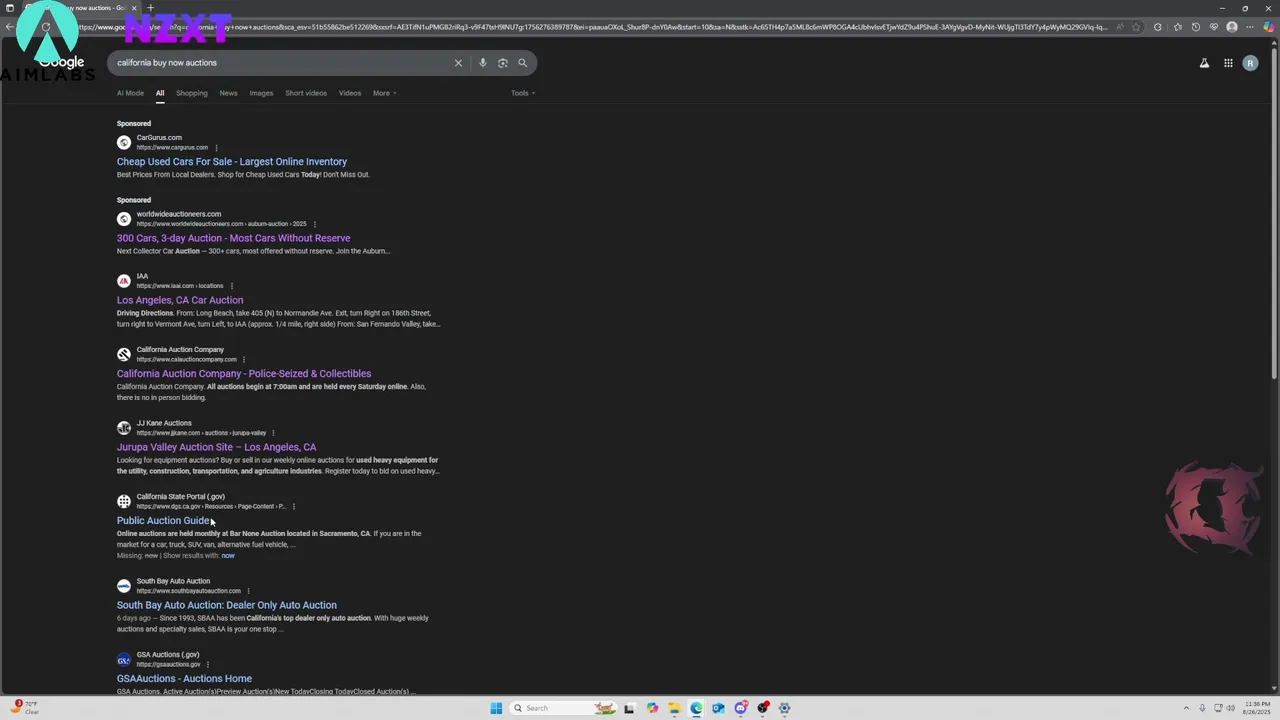Open the Google account avatar menu
The image size is (1280, 720).
[1250, 63]
